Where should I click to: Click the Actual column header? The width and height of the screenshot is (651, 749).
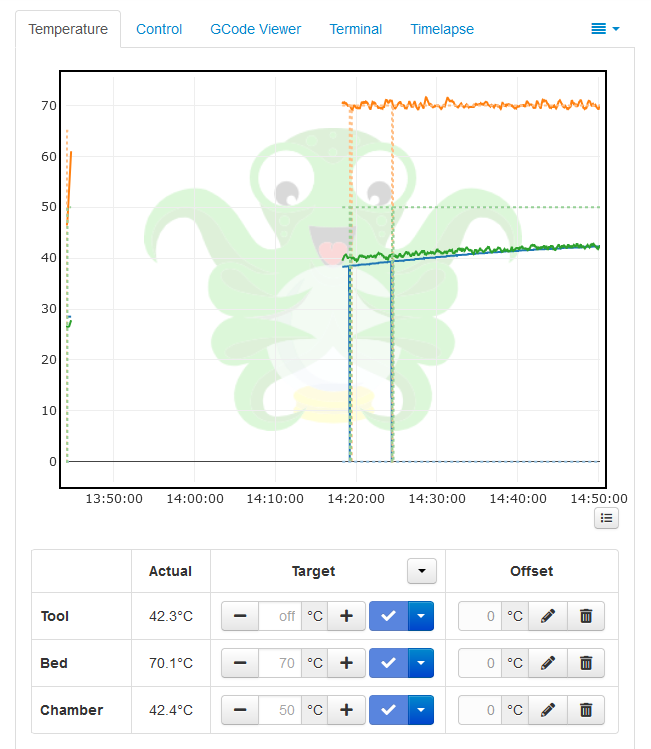170,571
